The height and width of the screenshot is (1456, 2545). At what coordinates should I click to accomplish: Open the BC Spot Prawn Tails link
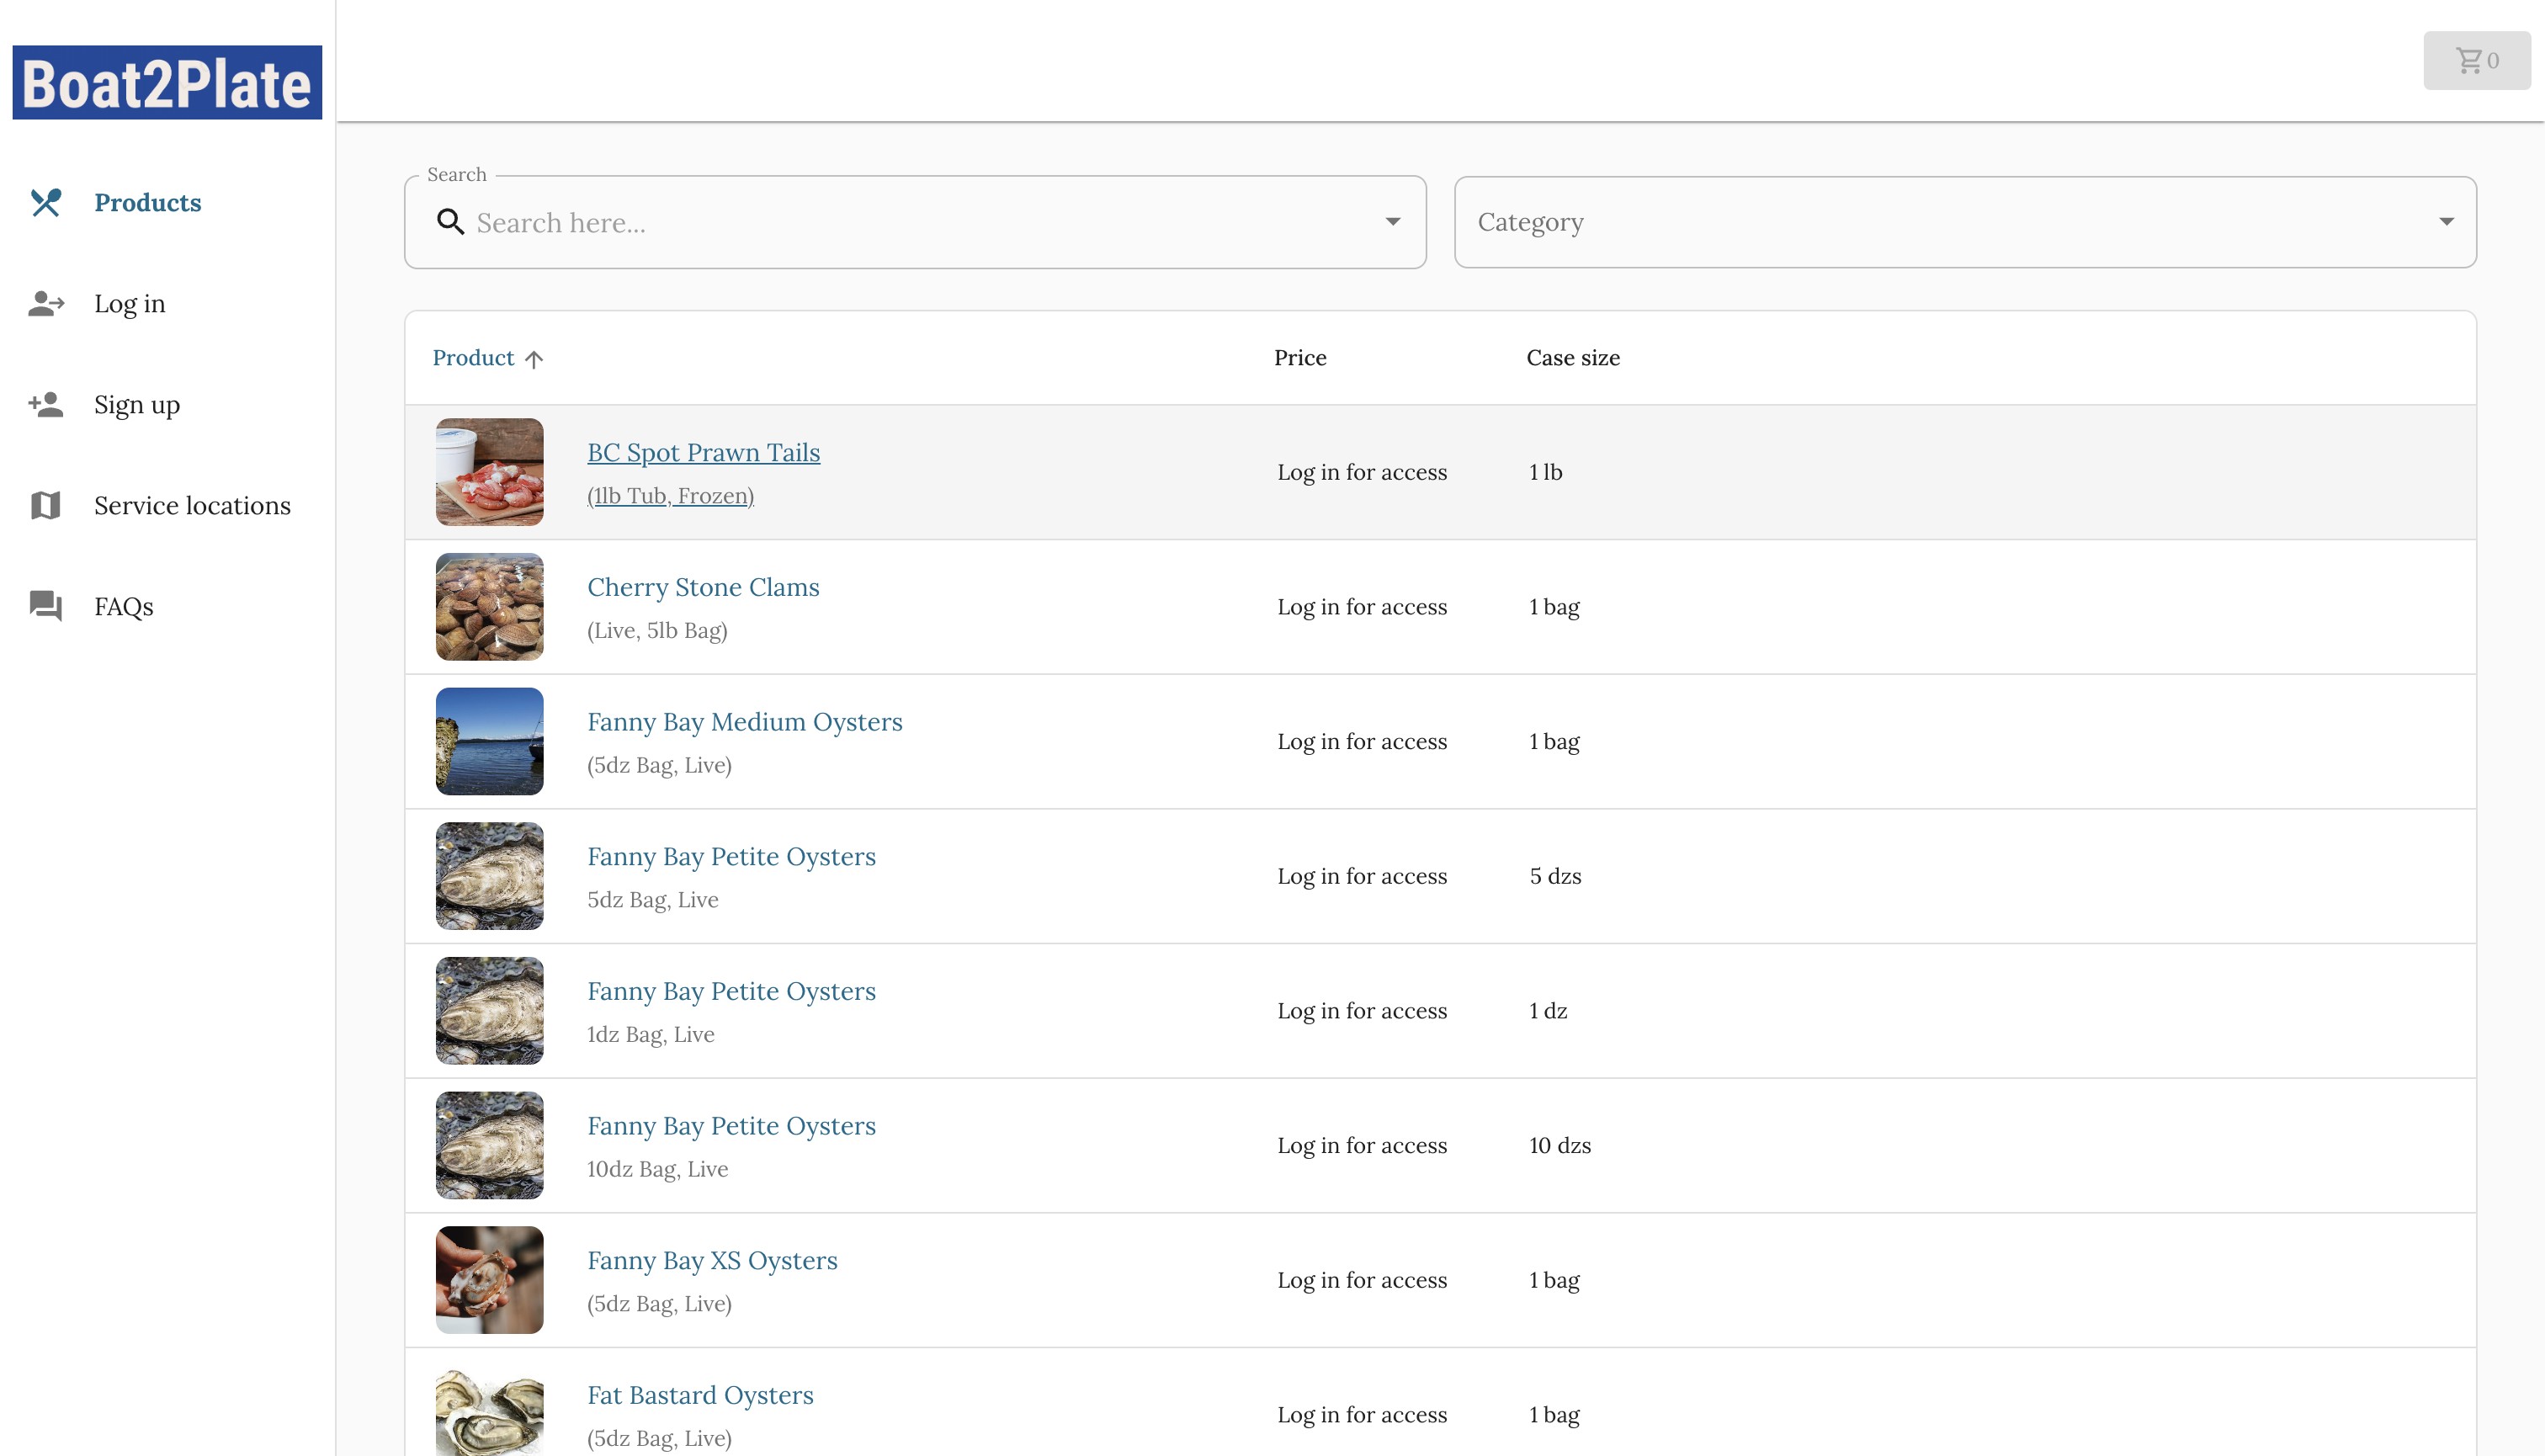703,452
